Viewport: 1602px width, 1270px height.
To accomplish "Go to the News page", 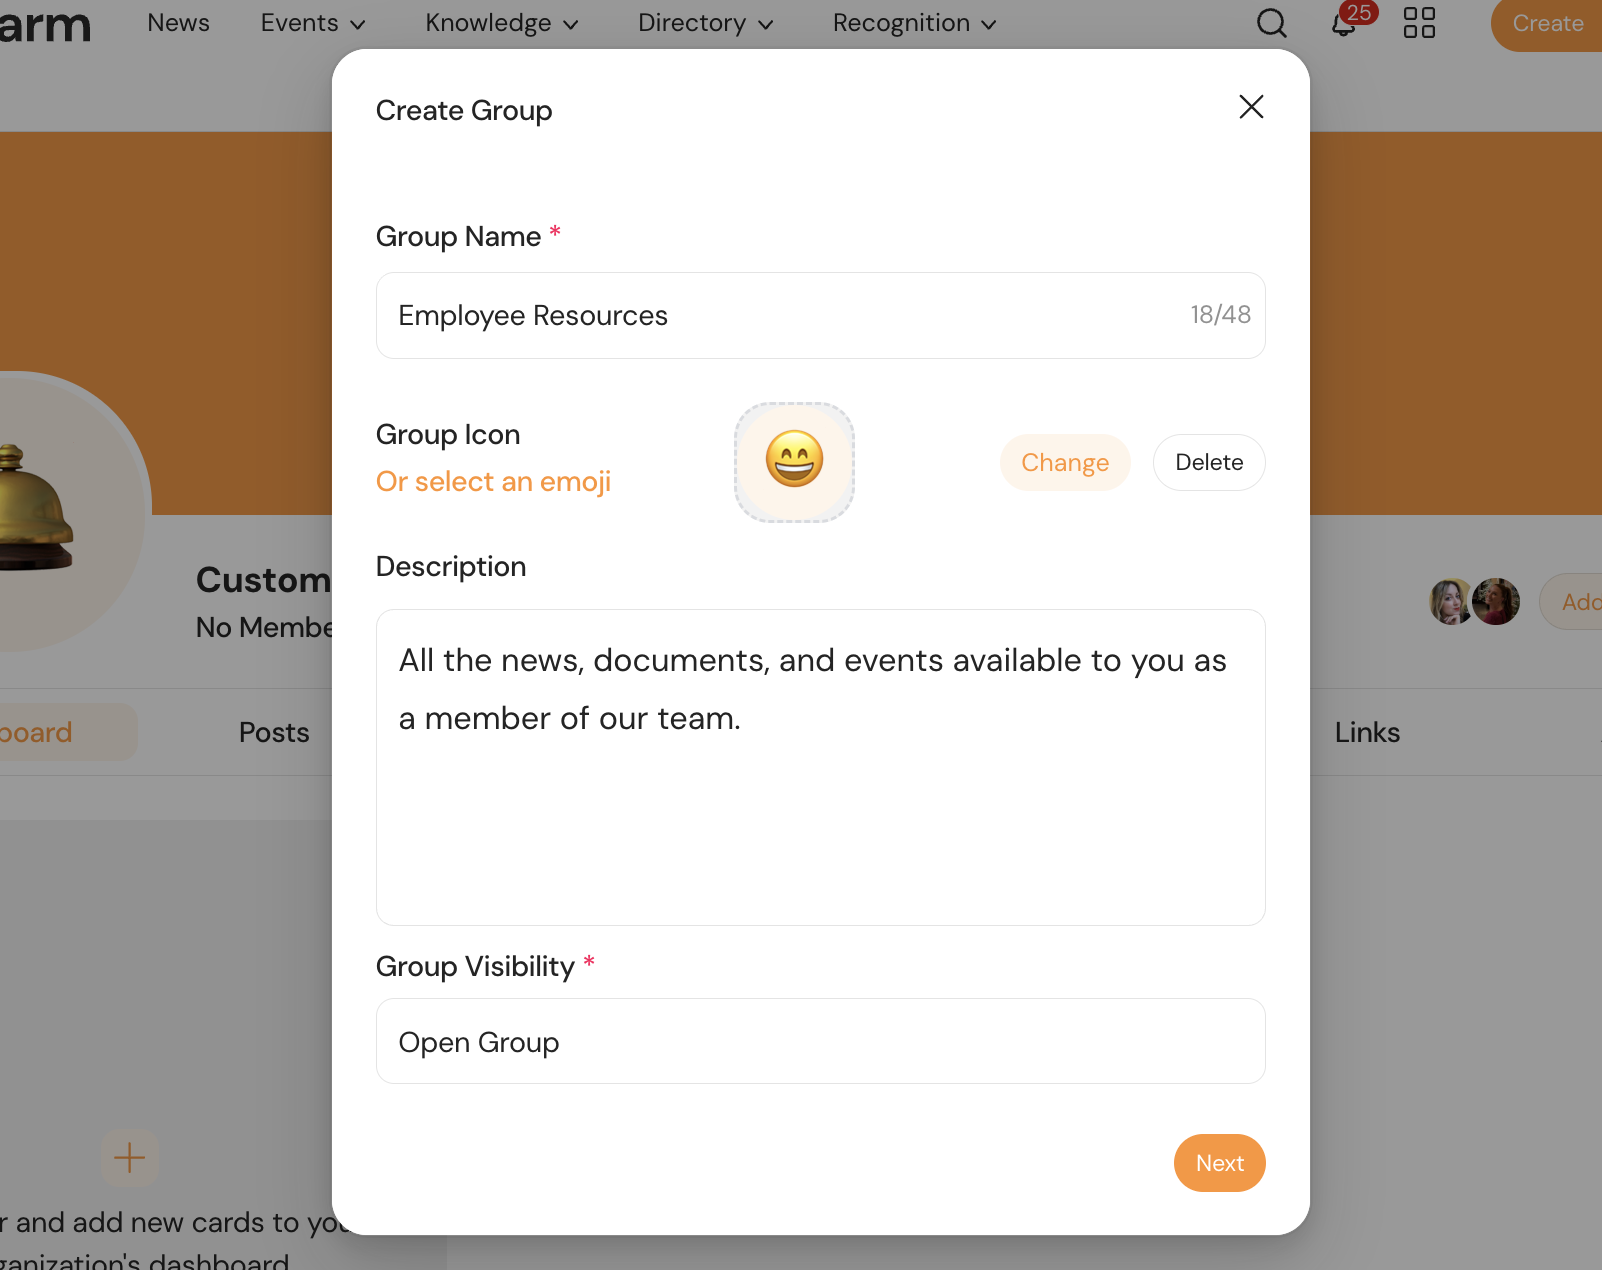I will pos(178,23).
